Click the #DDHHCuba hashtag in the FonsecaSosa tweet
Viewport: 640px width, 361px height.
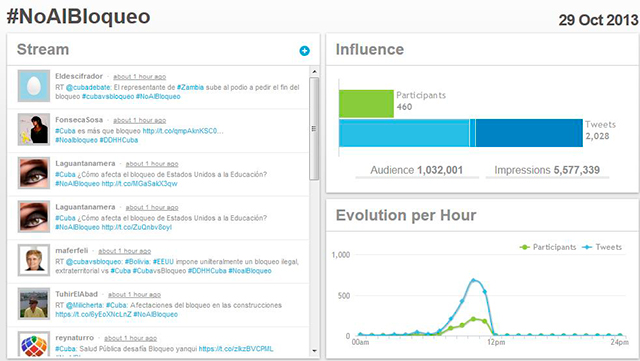119,140
